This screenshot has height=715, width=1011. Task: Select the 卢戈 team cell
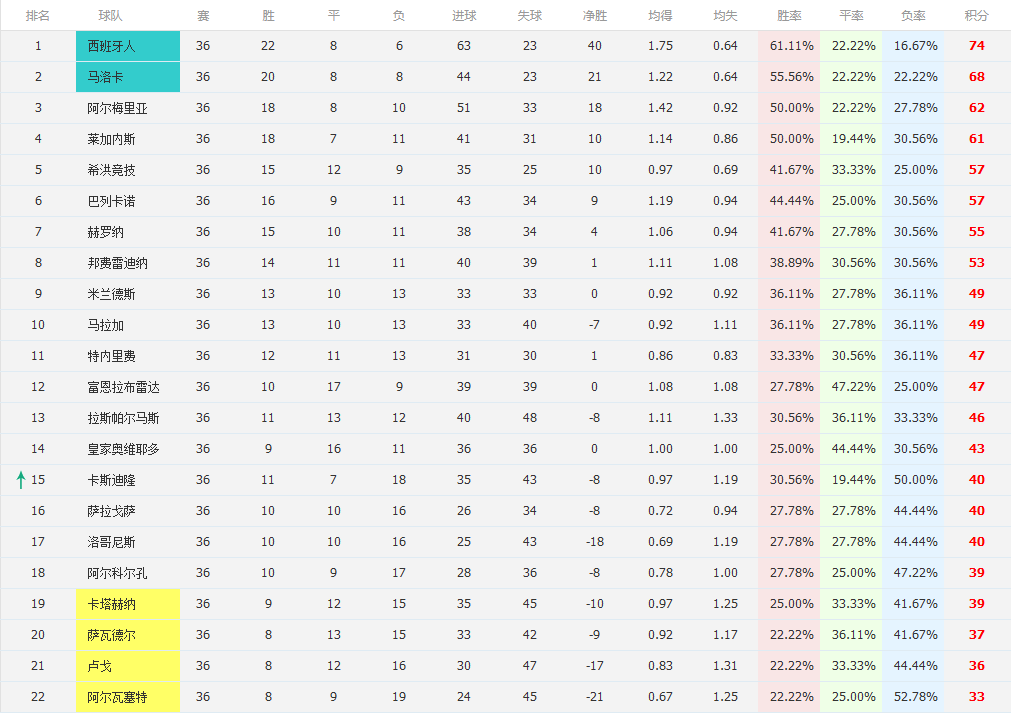pyautogui.click(x=99, y=666)
